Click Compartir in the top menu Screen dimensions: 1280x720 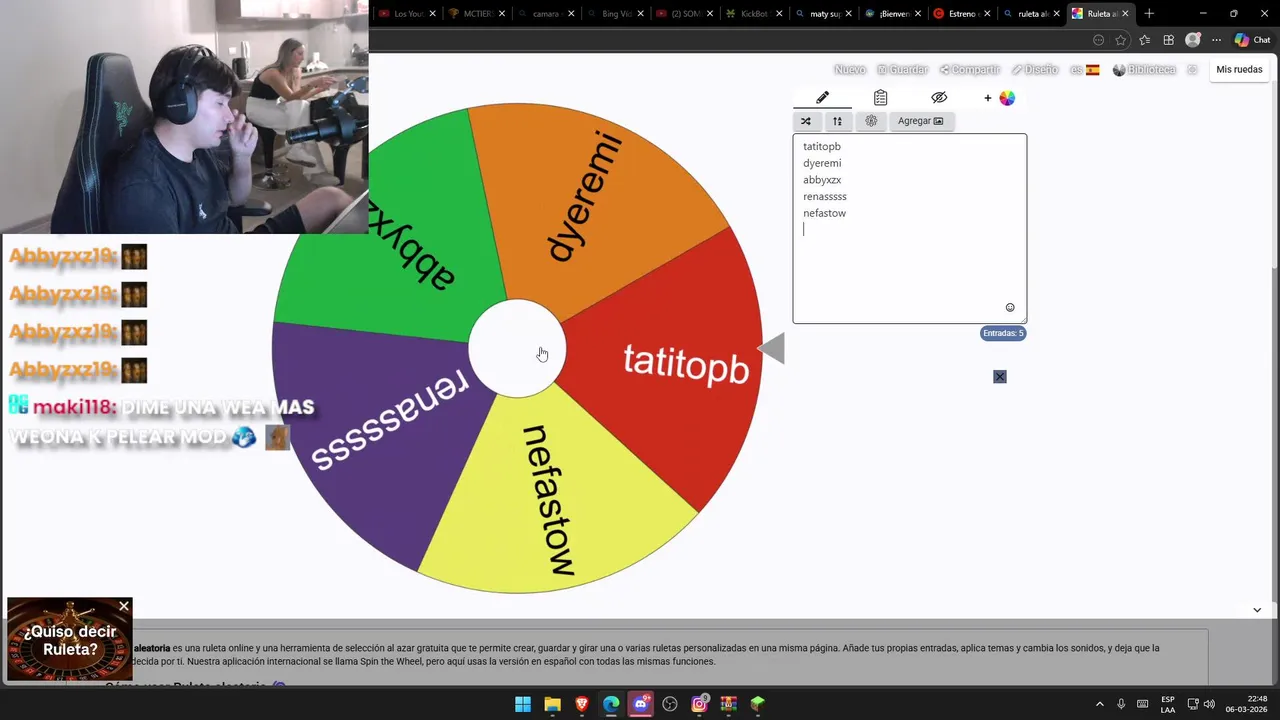coord(970,70)
